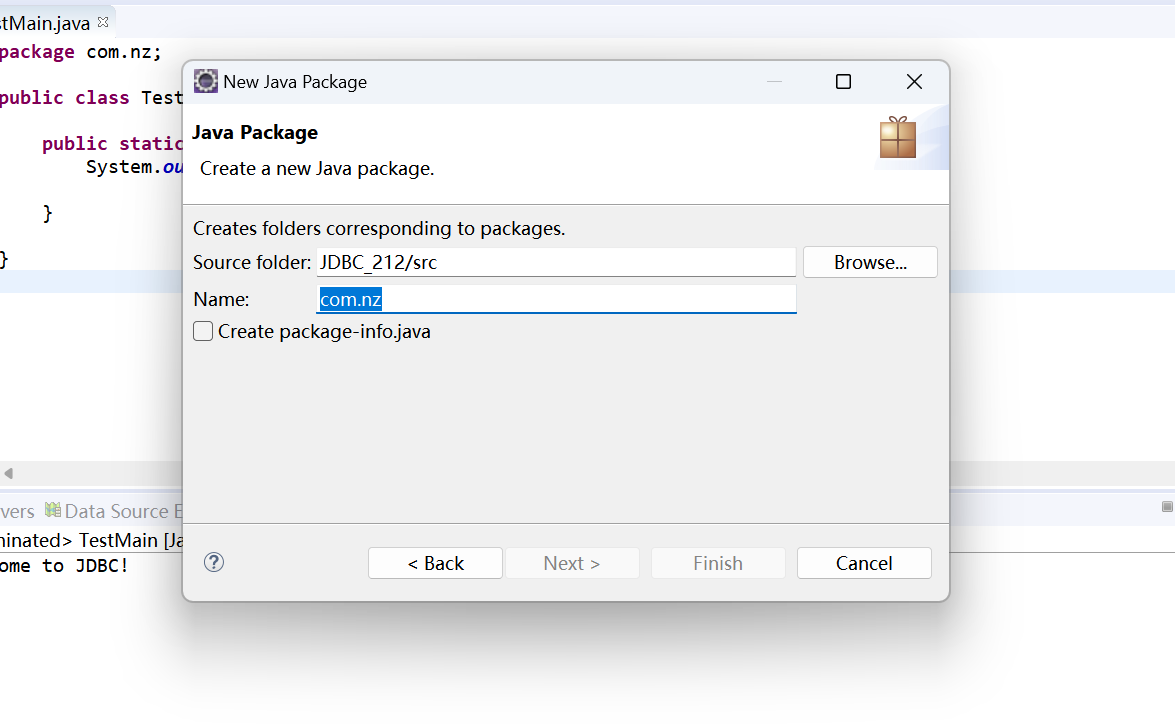Click the Eclipse icon in dialog title bar

coord(206,81)
